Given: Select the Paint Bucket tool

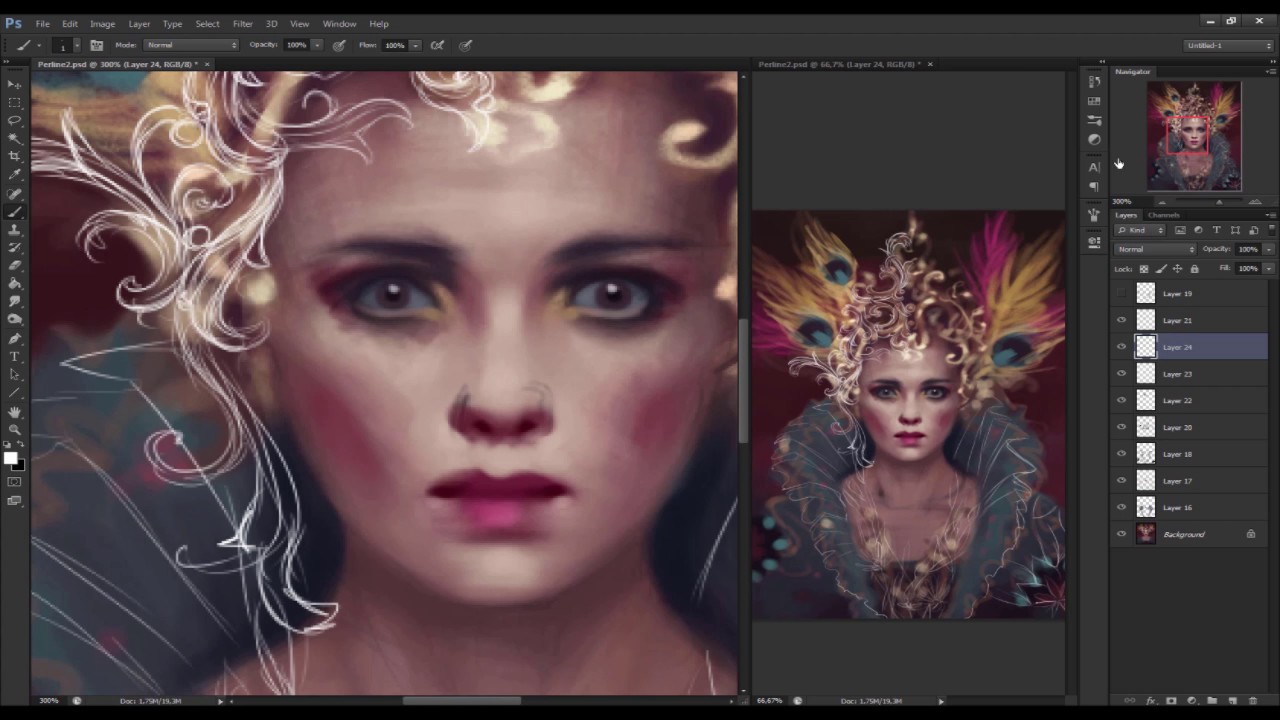Looking at the screenshot, I should tap(14, 283).
